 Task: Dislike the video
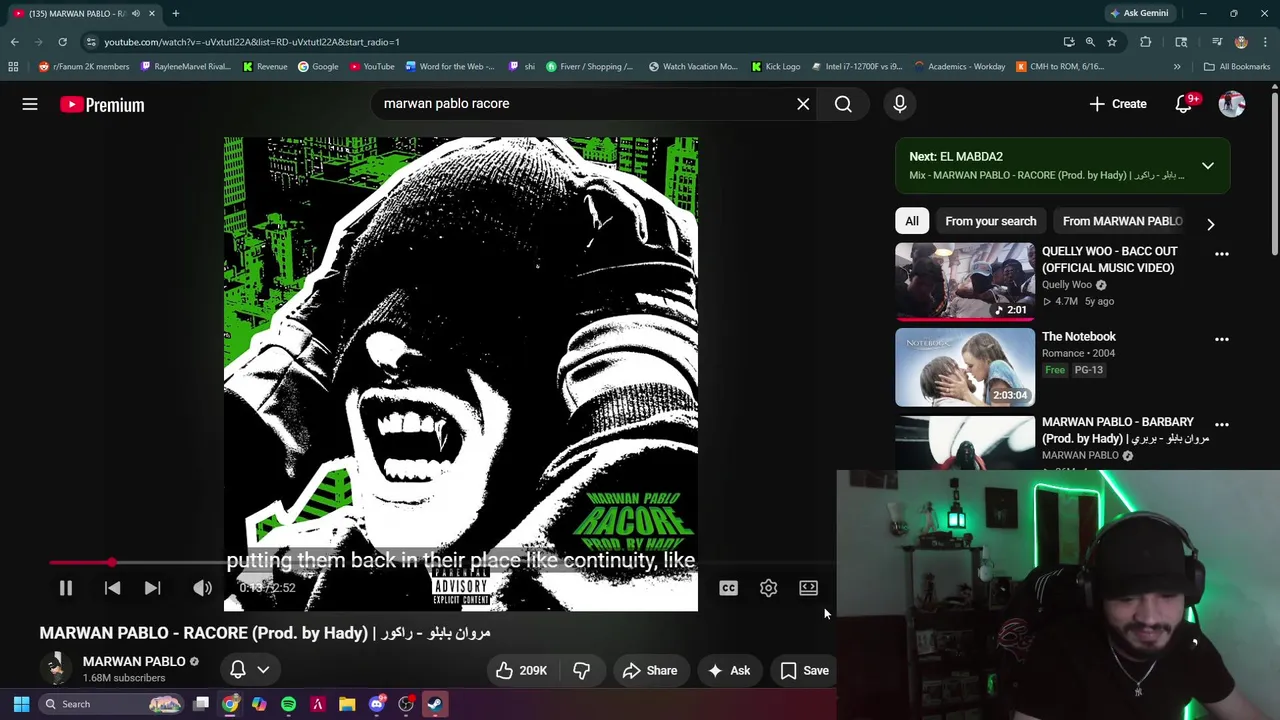581,671
